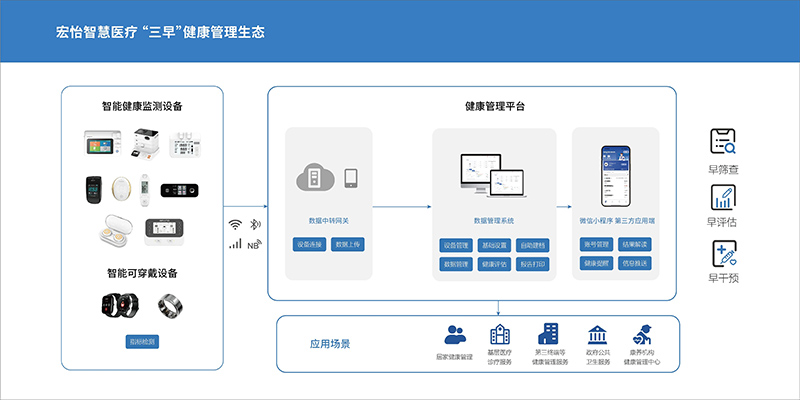
Task: Select the 政府公共卫生服务 government building icon
Action: [596, 334]
